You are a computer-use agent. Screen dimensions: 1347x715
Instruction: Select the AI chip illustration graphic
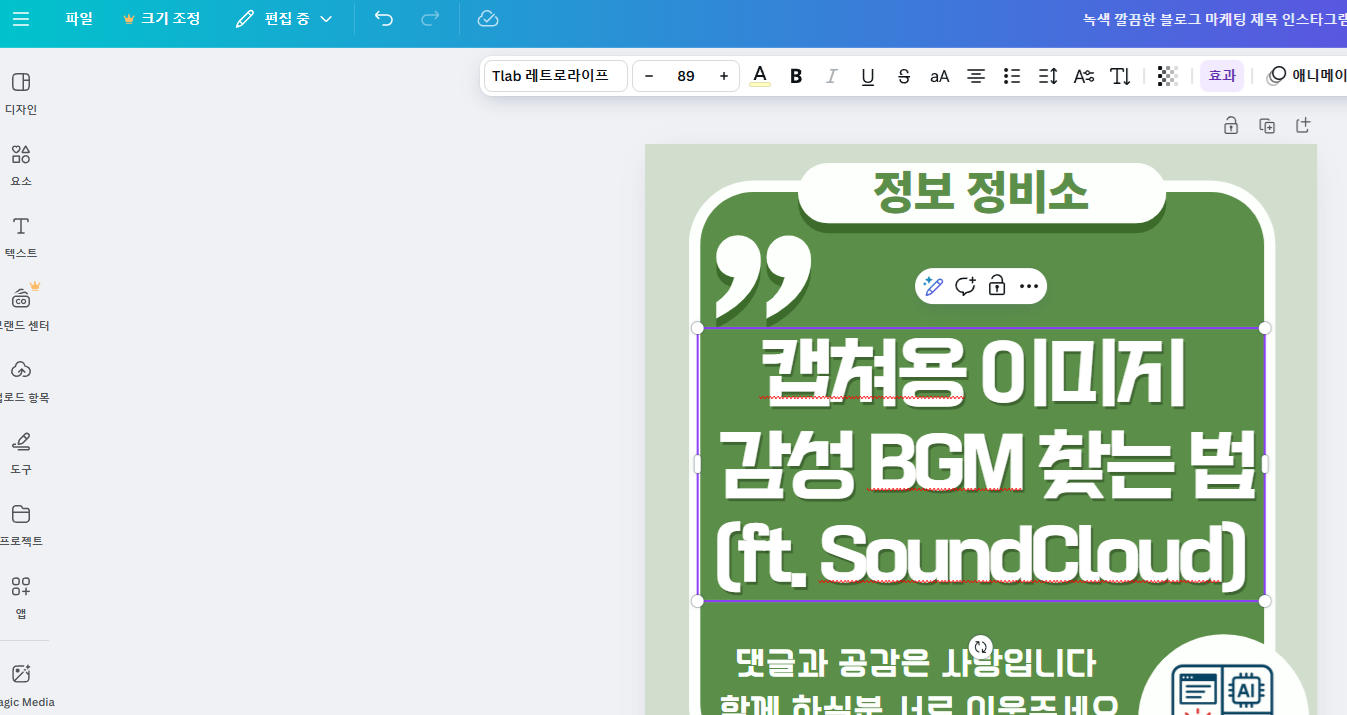(x=1223, y=689)
